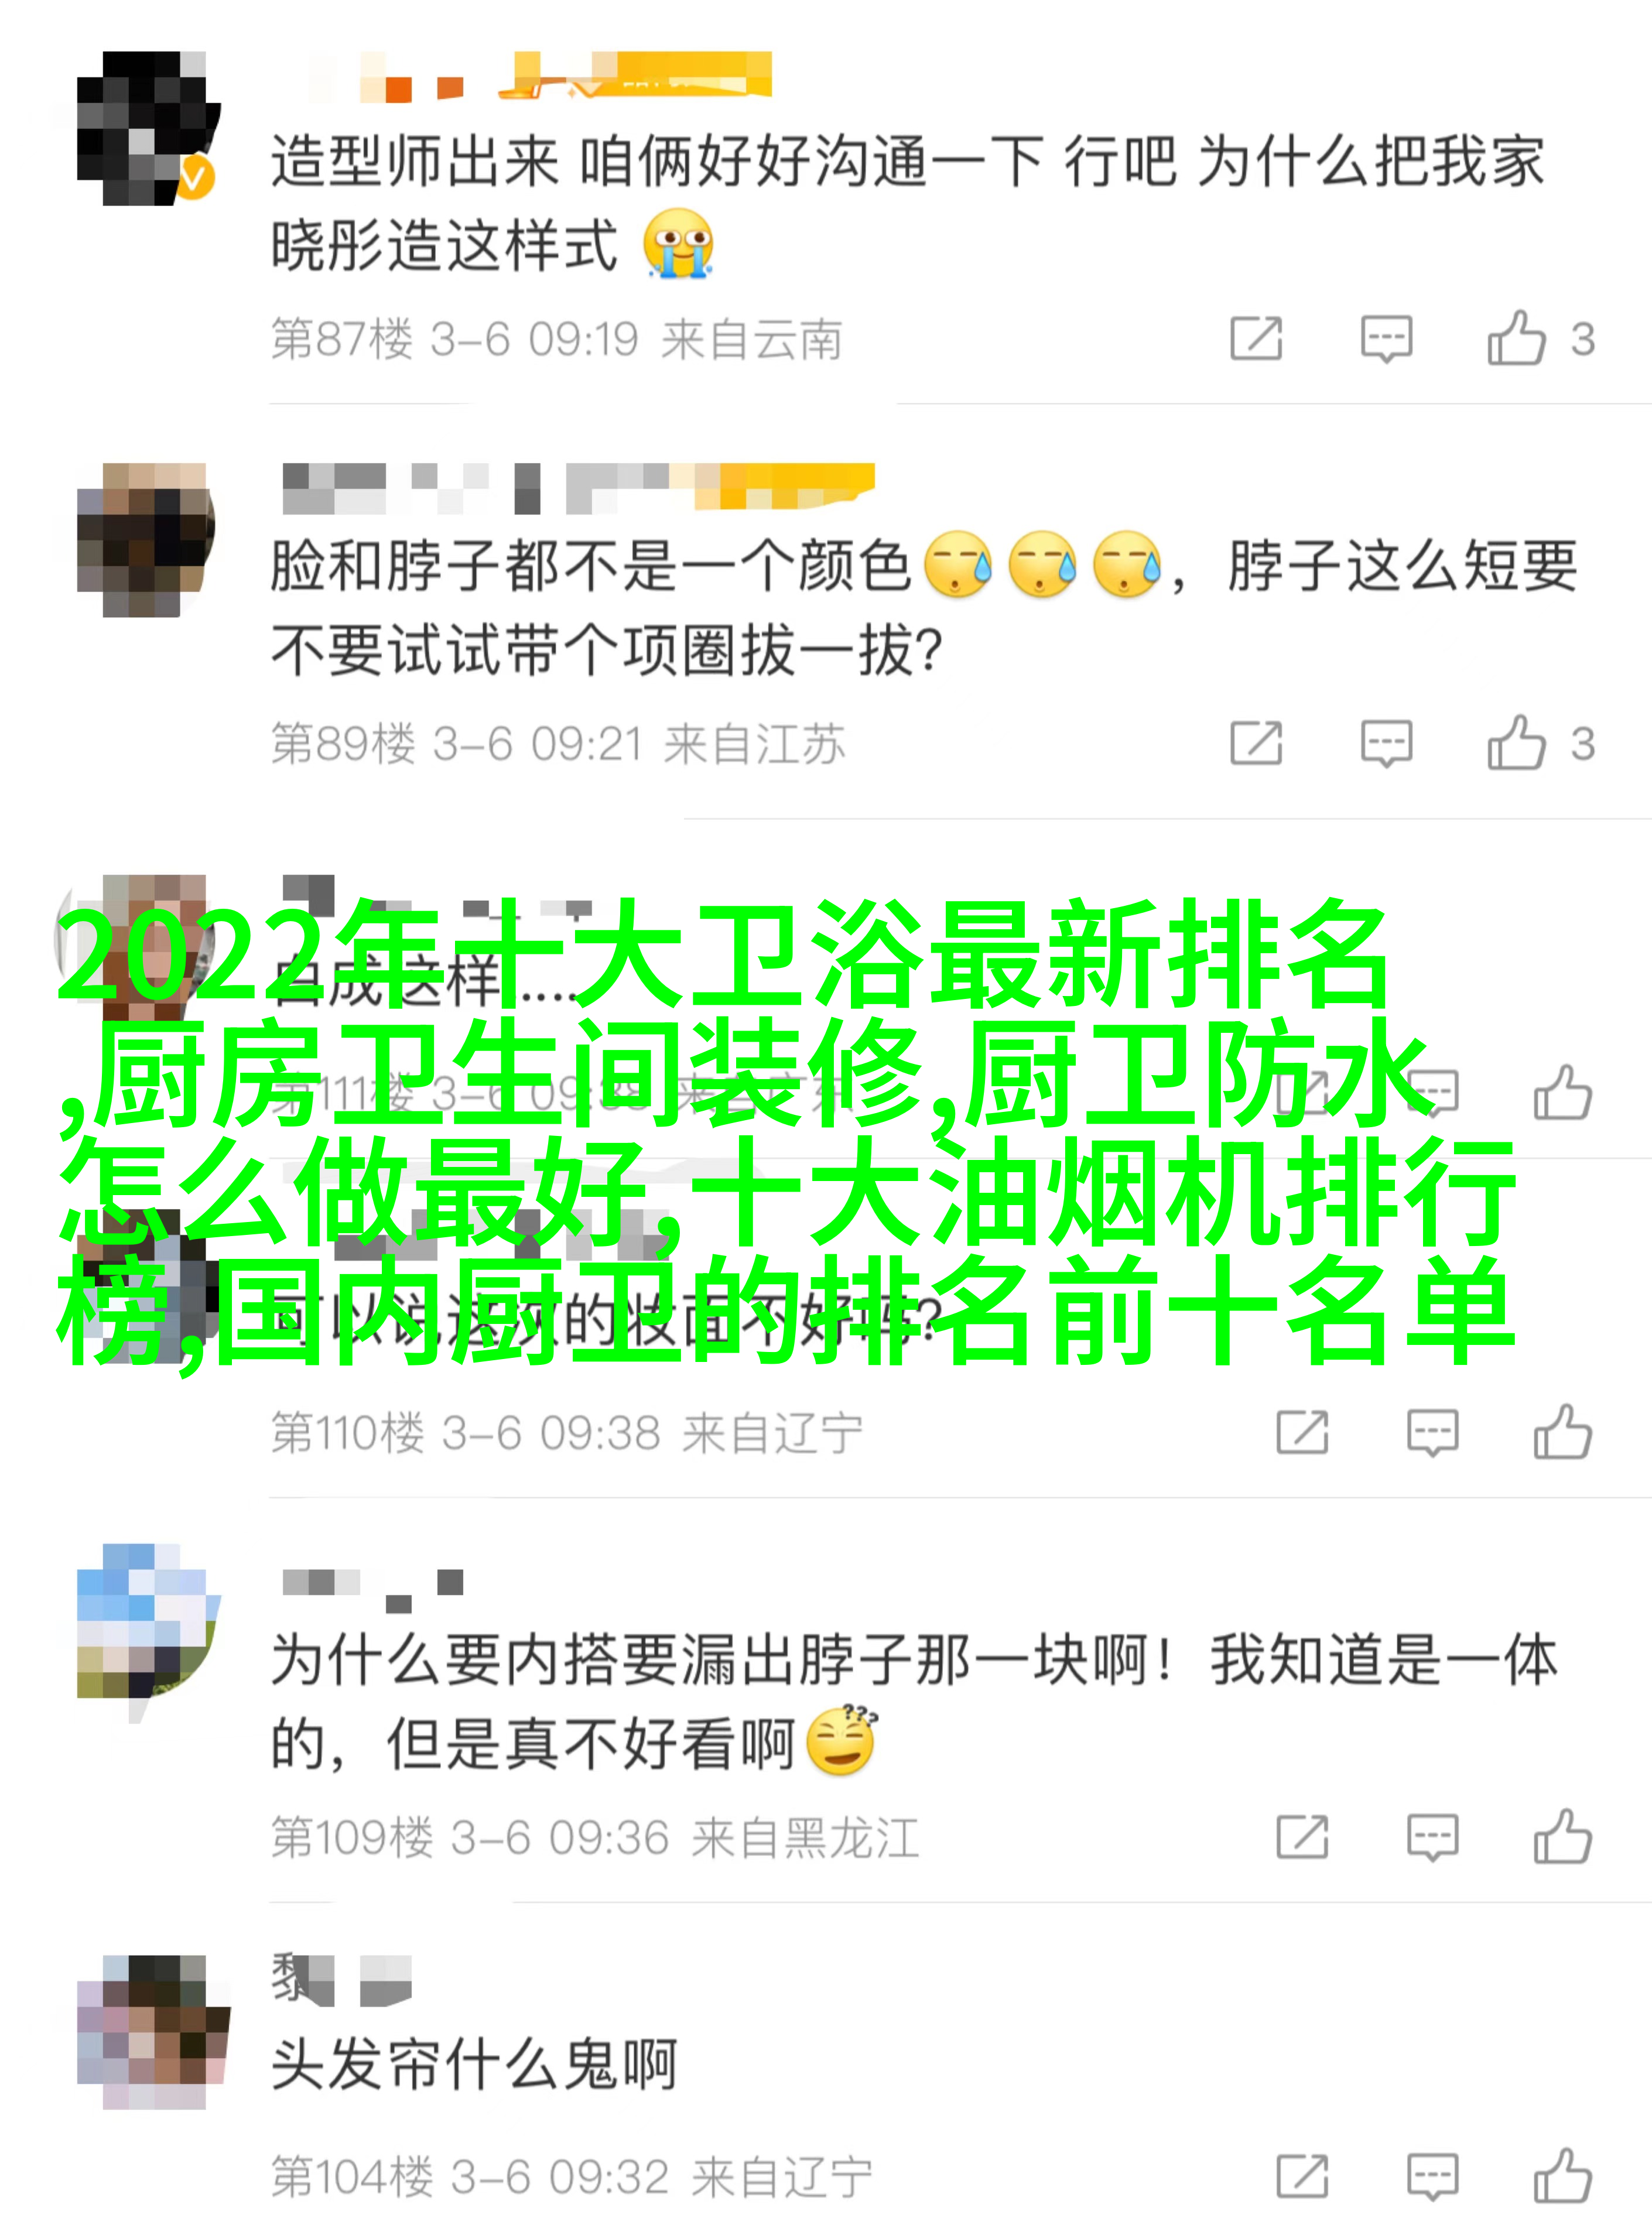Share the floor 110 comment
The image size is (1652, 2235).
point(1302,1432)
